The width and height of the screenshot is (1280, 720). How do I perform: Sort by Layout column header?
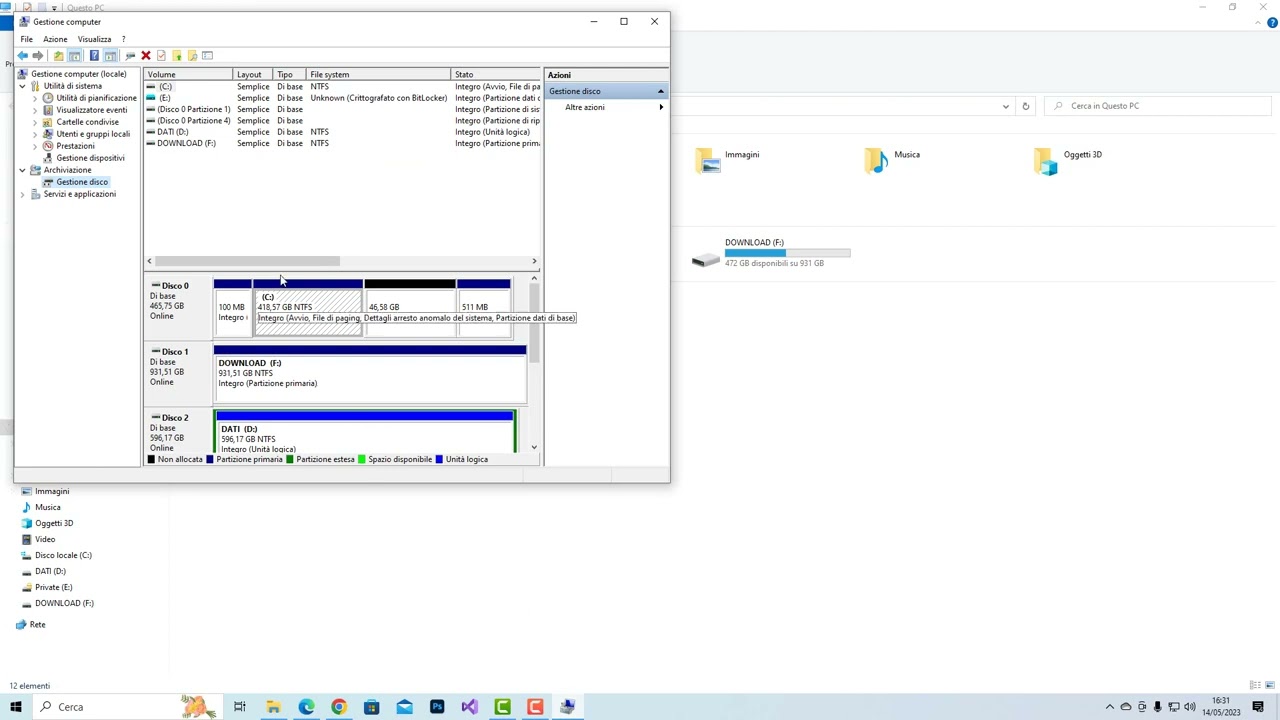253,75
